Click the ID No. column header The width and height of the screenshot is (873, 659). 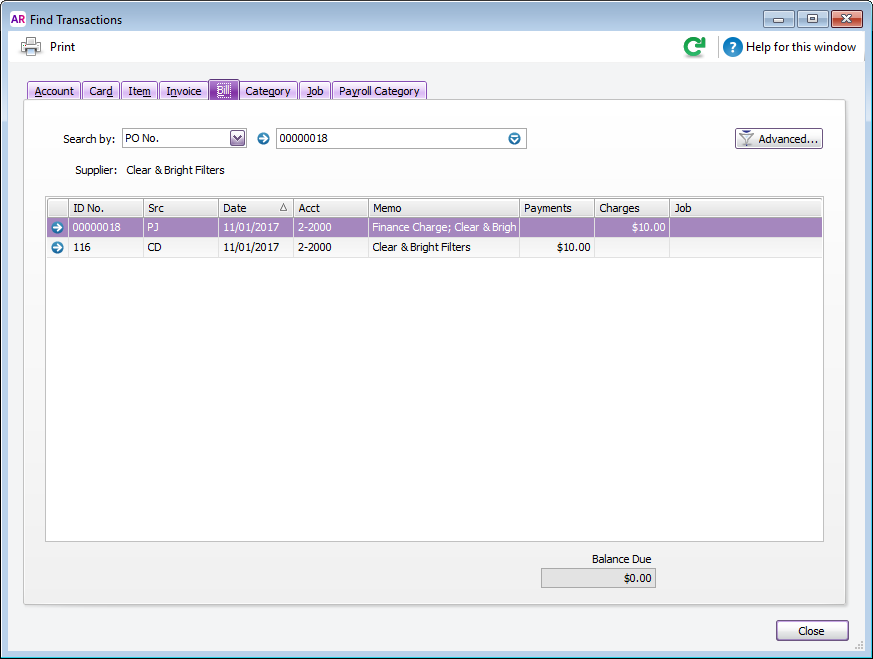pos(106,208)
